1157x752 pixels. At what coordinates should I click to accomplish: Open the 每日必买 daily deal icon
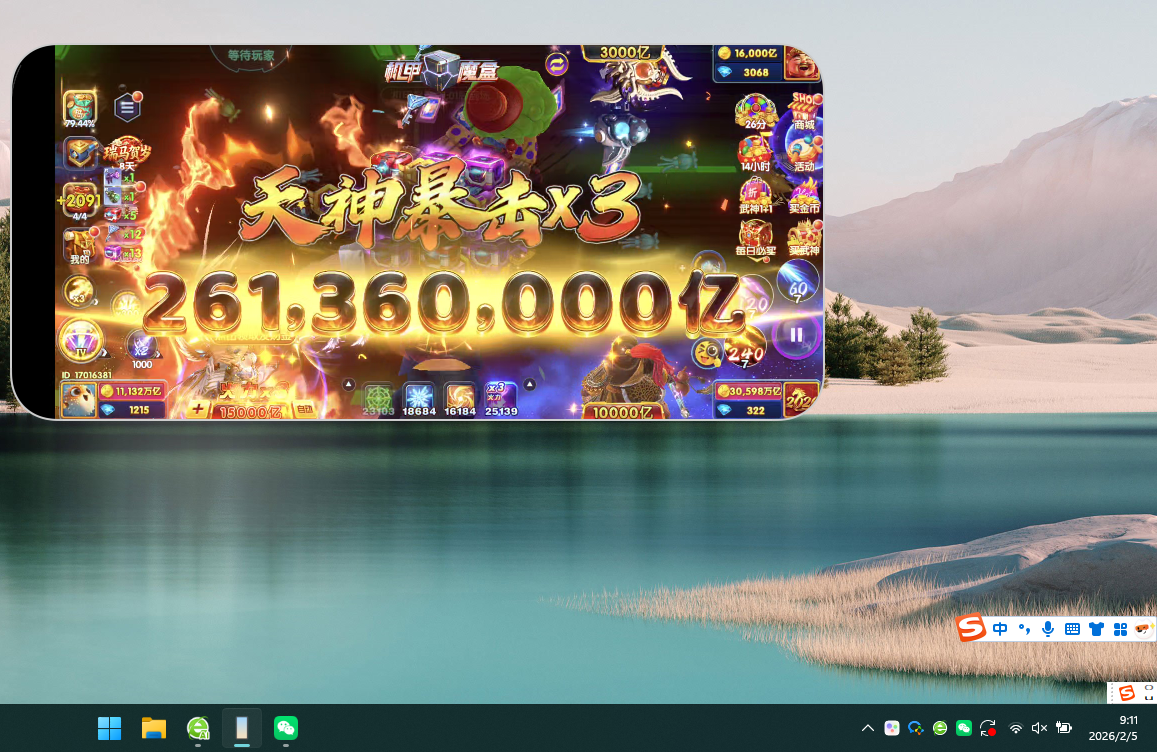pyautogui.click(x=756, y=237)
